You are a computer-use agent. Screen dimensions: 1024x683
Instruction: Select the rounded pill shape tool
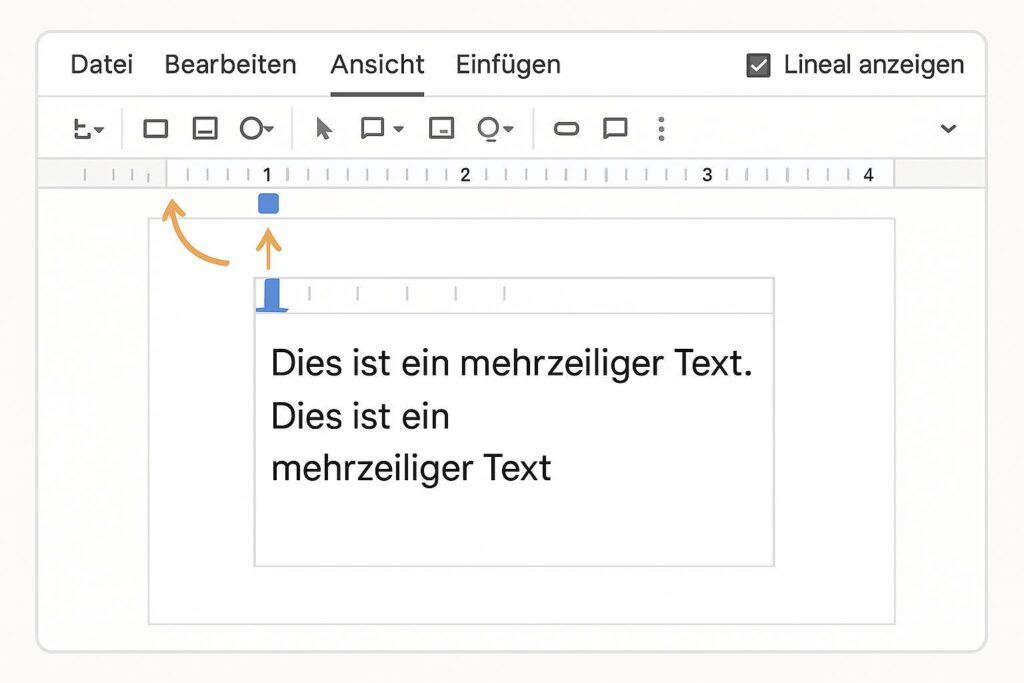(x=566, y=129)
